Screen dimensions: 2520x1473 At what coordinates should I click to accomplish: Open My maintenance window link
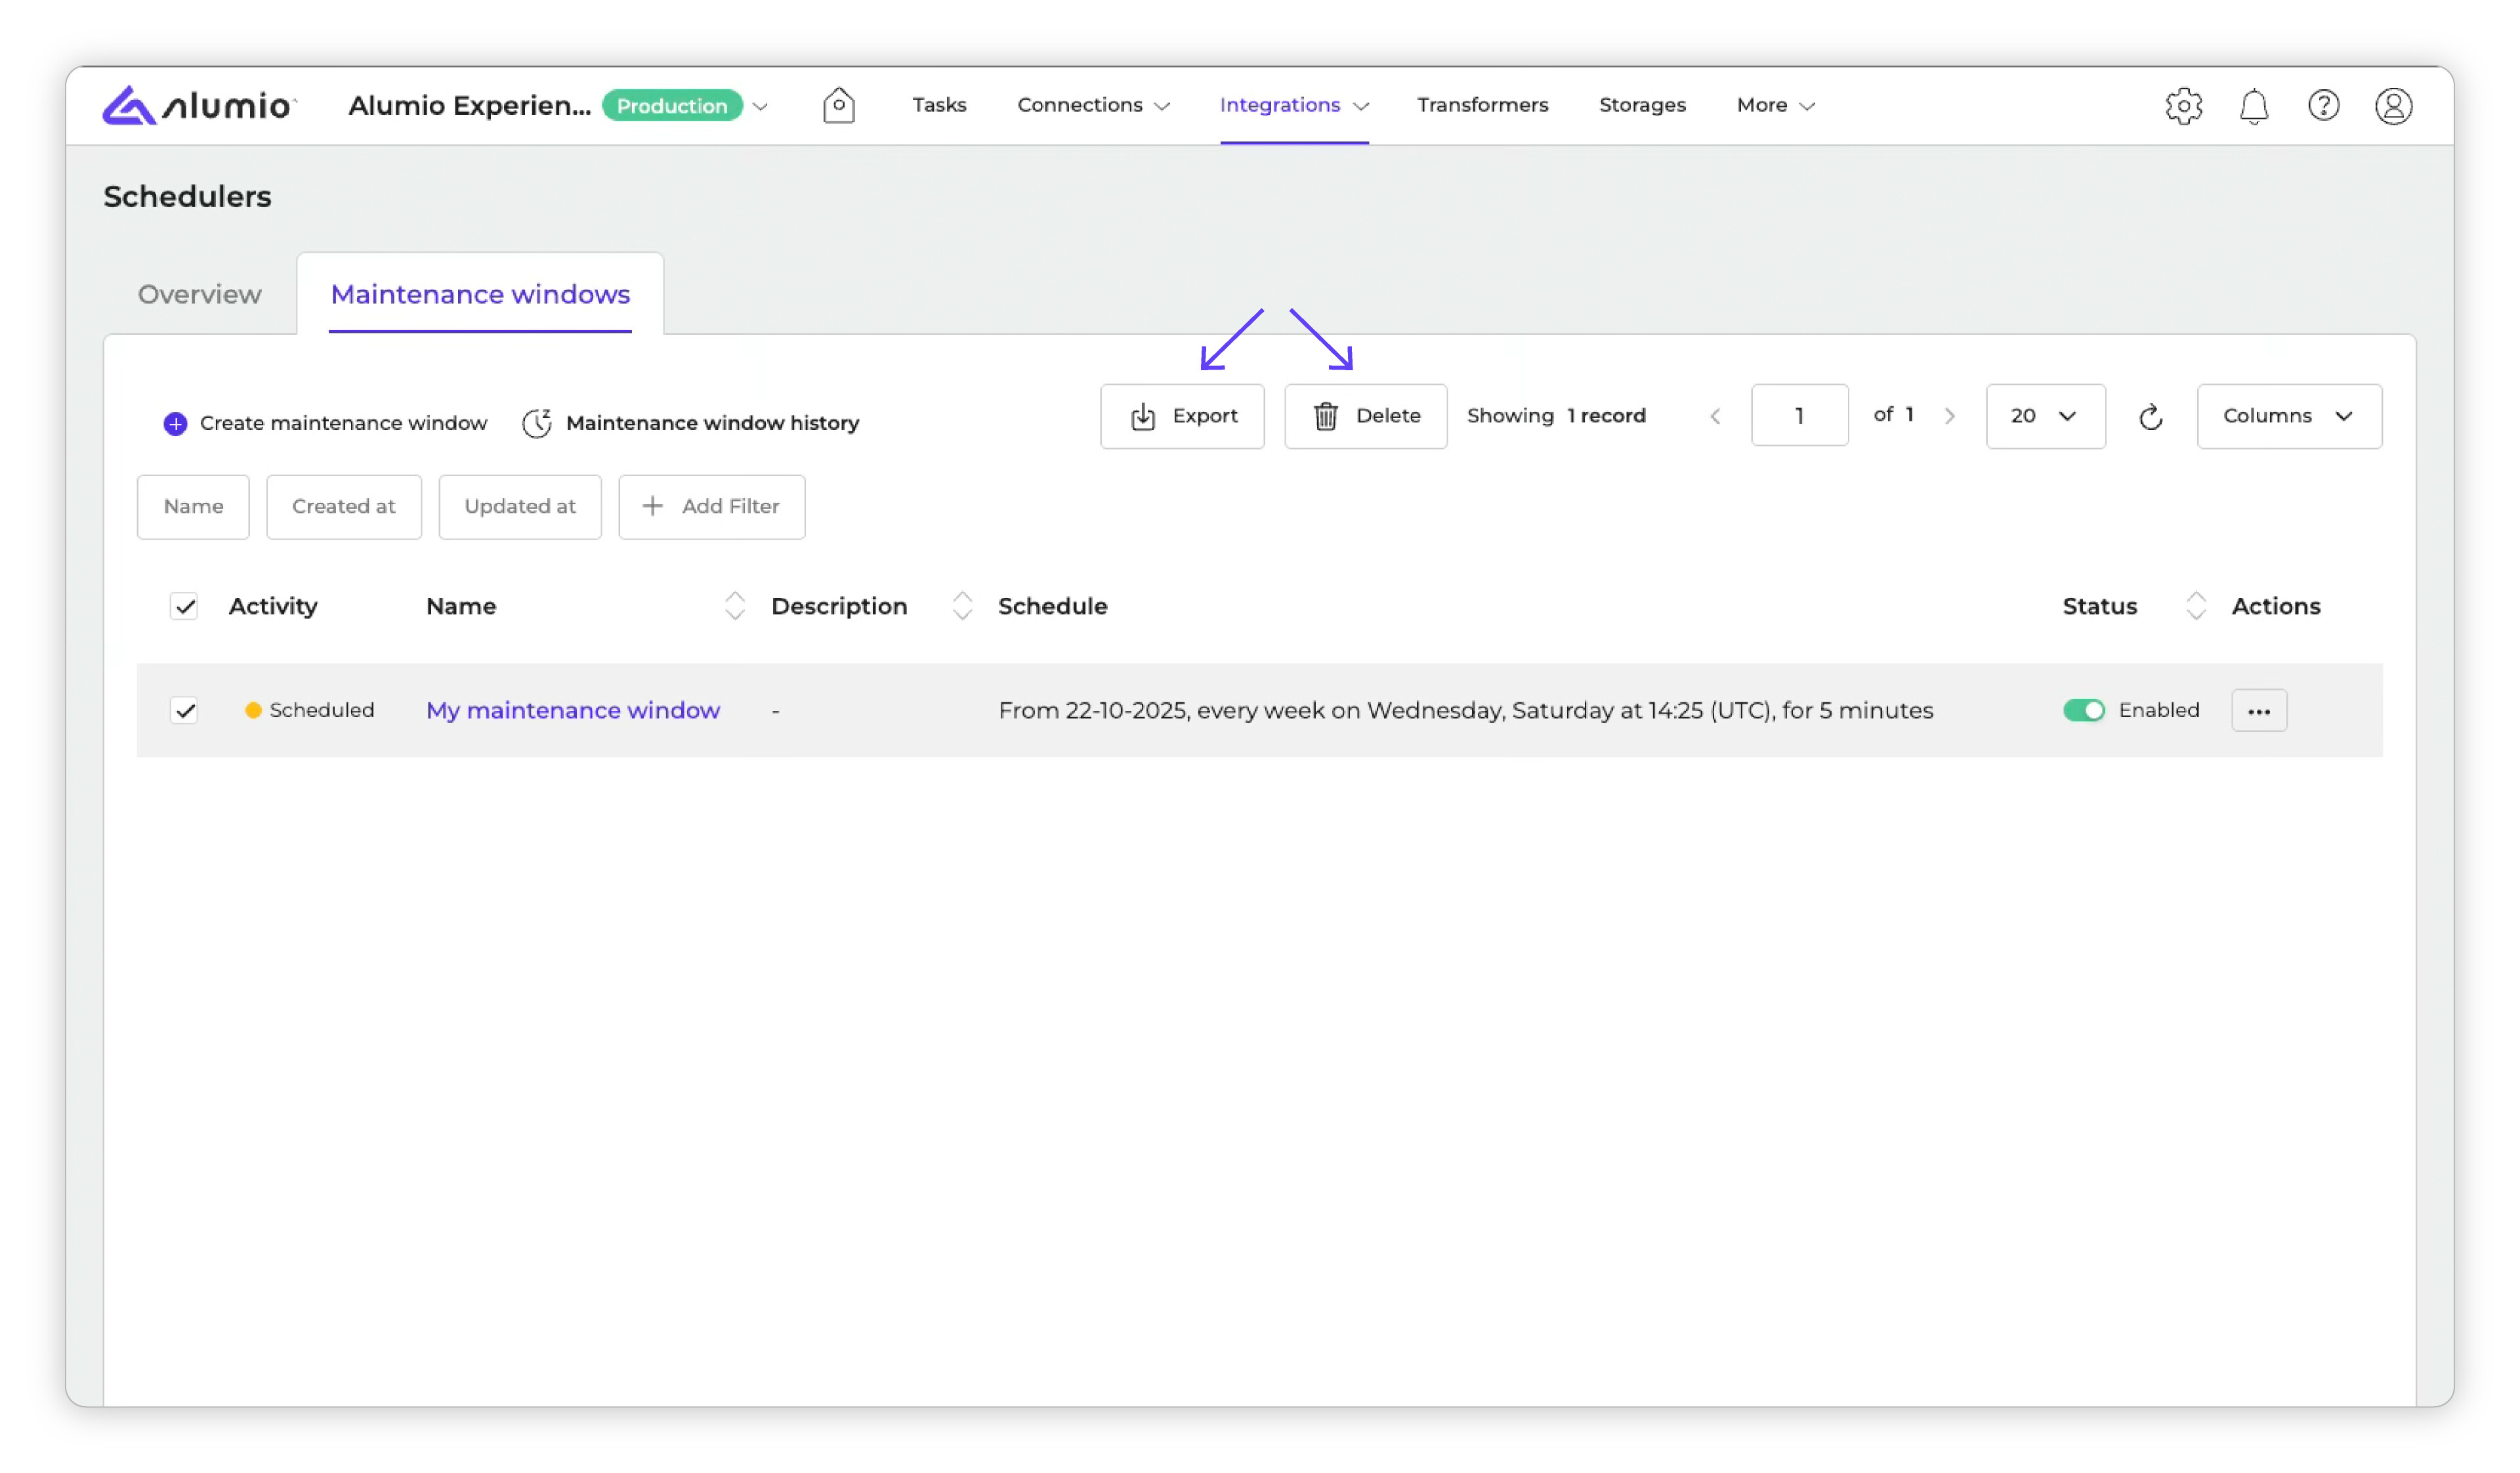(x=572, y=710)
